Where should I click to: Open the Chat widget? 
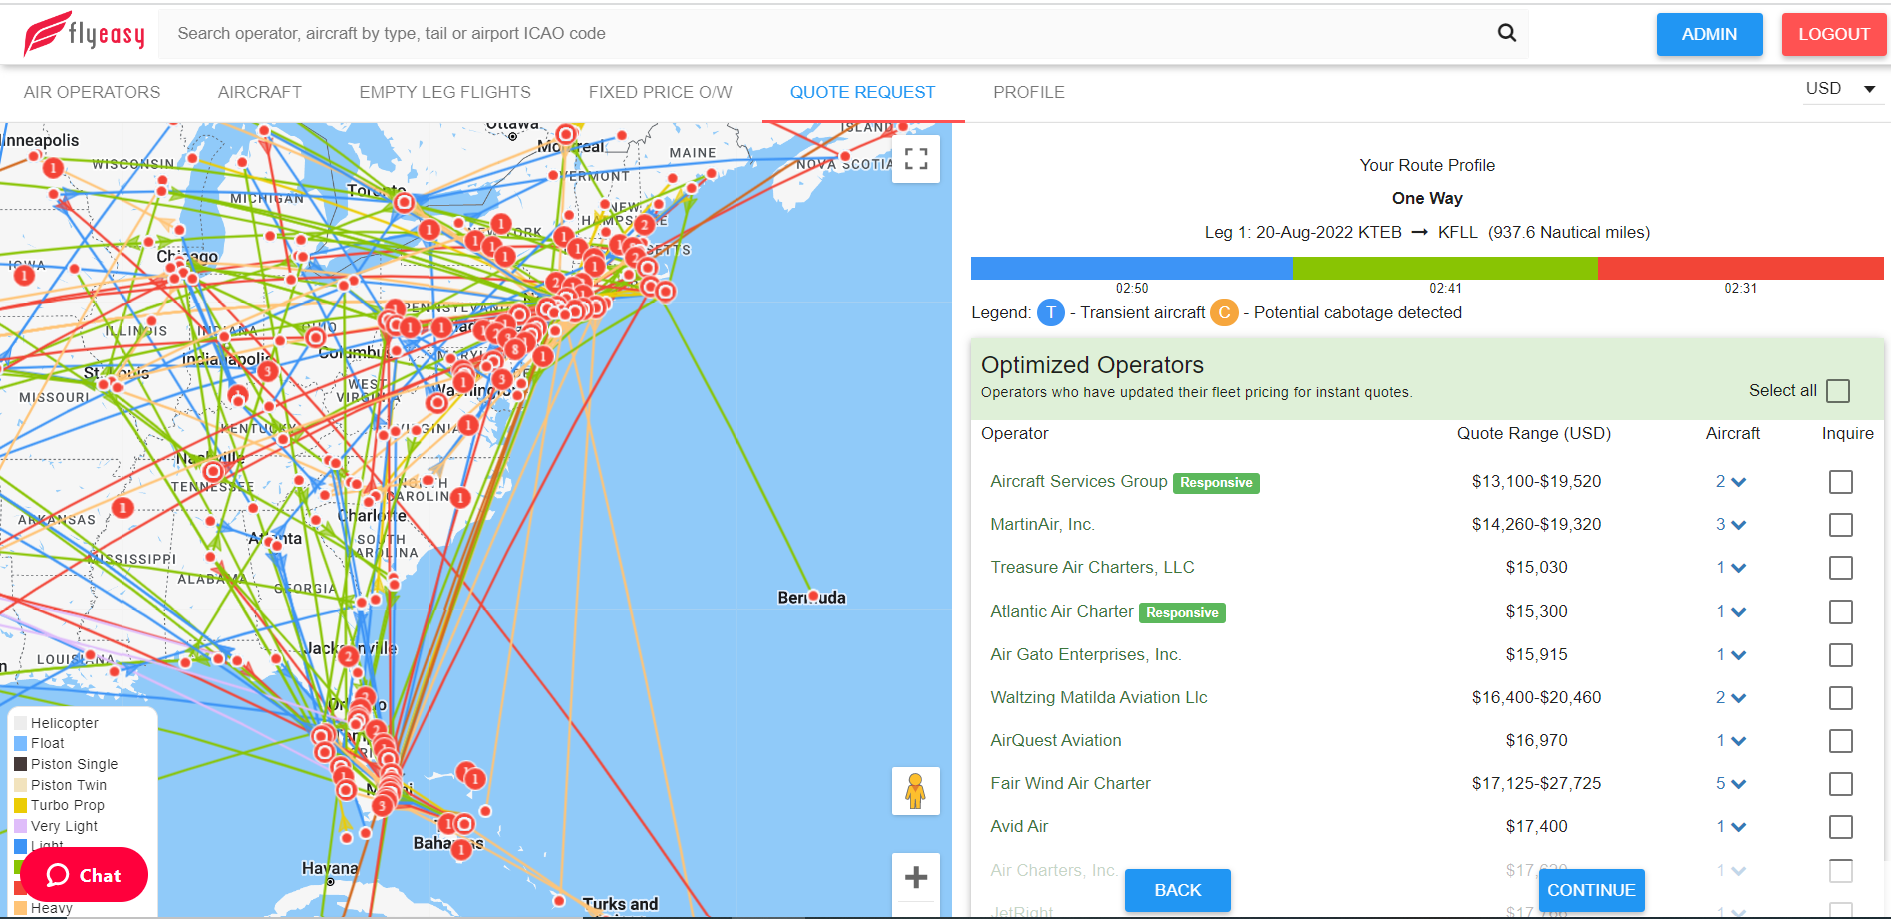pos(84,875)
